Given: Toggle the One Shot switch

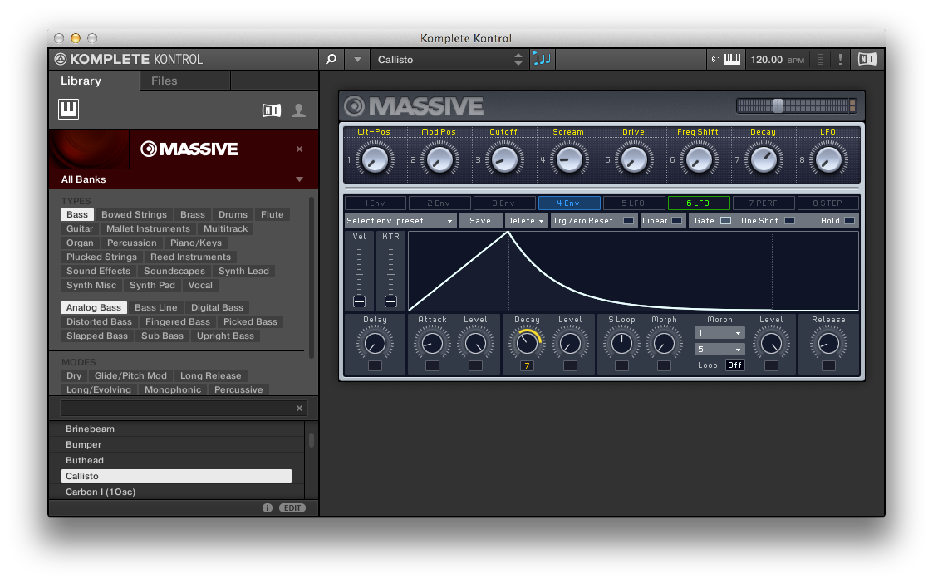Looking at the screenshot, I should coord(790,221).
